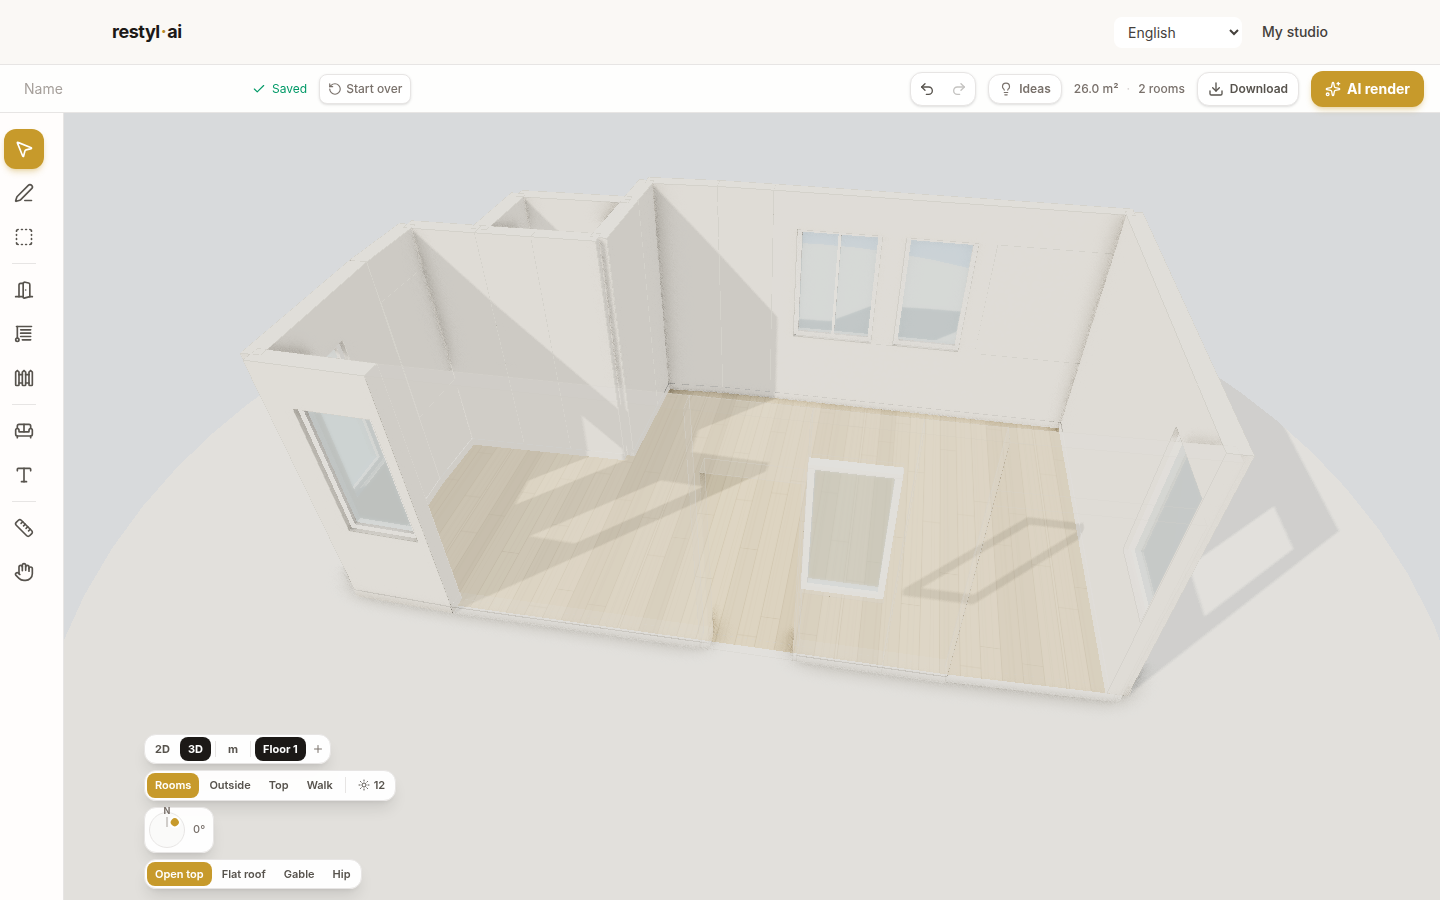1440x900 pixels.
Task: Click the Start over button
Action: pos(365,89)
